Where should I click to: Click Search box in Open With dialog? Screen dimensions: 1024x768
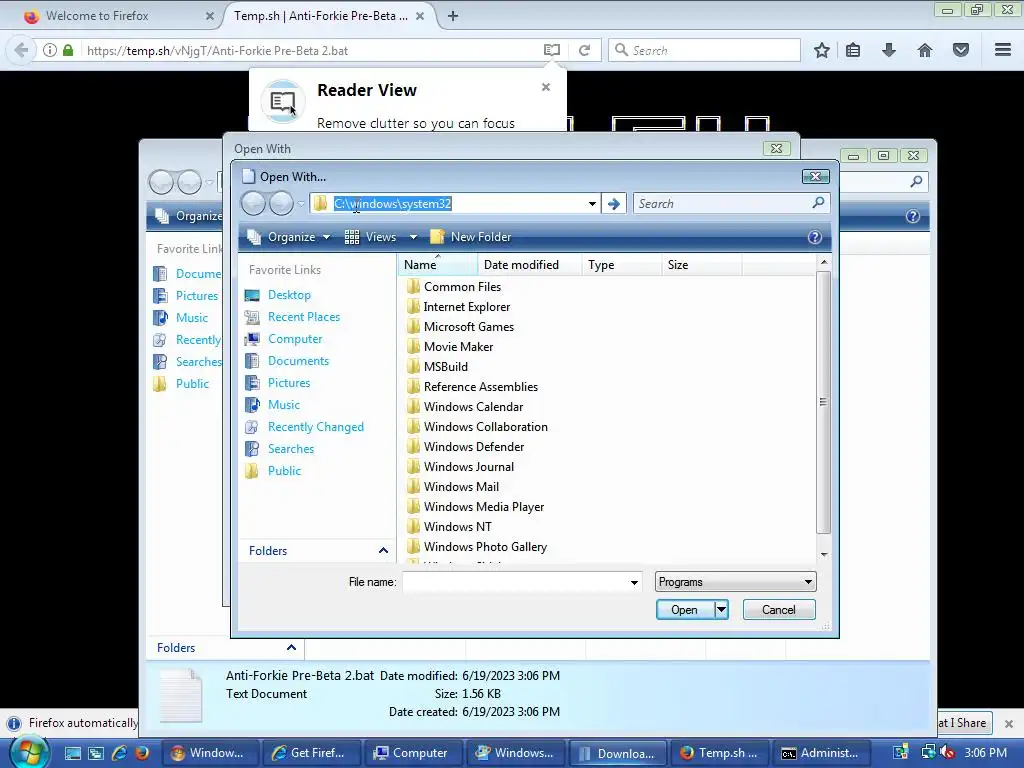[731, 204]
